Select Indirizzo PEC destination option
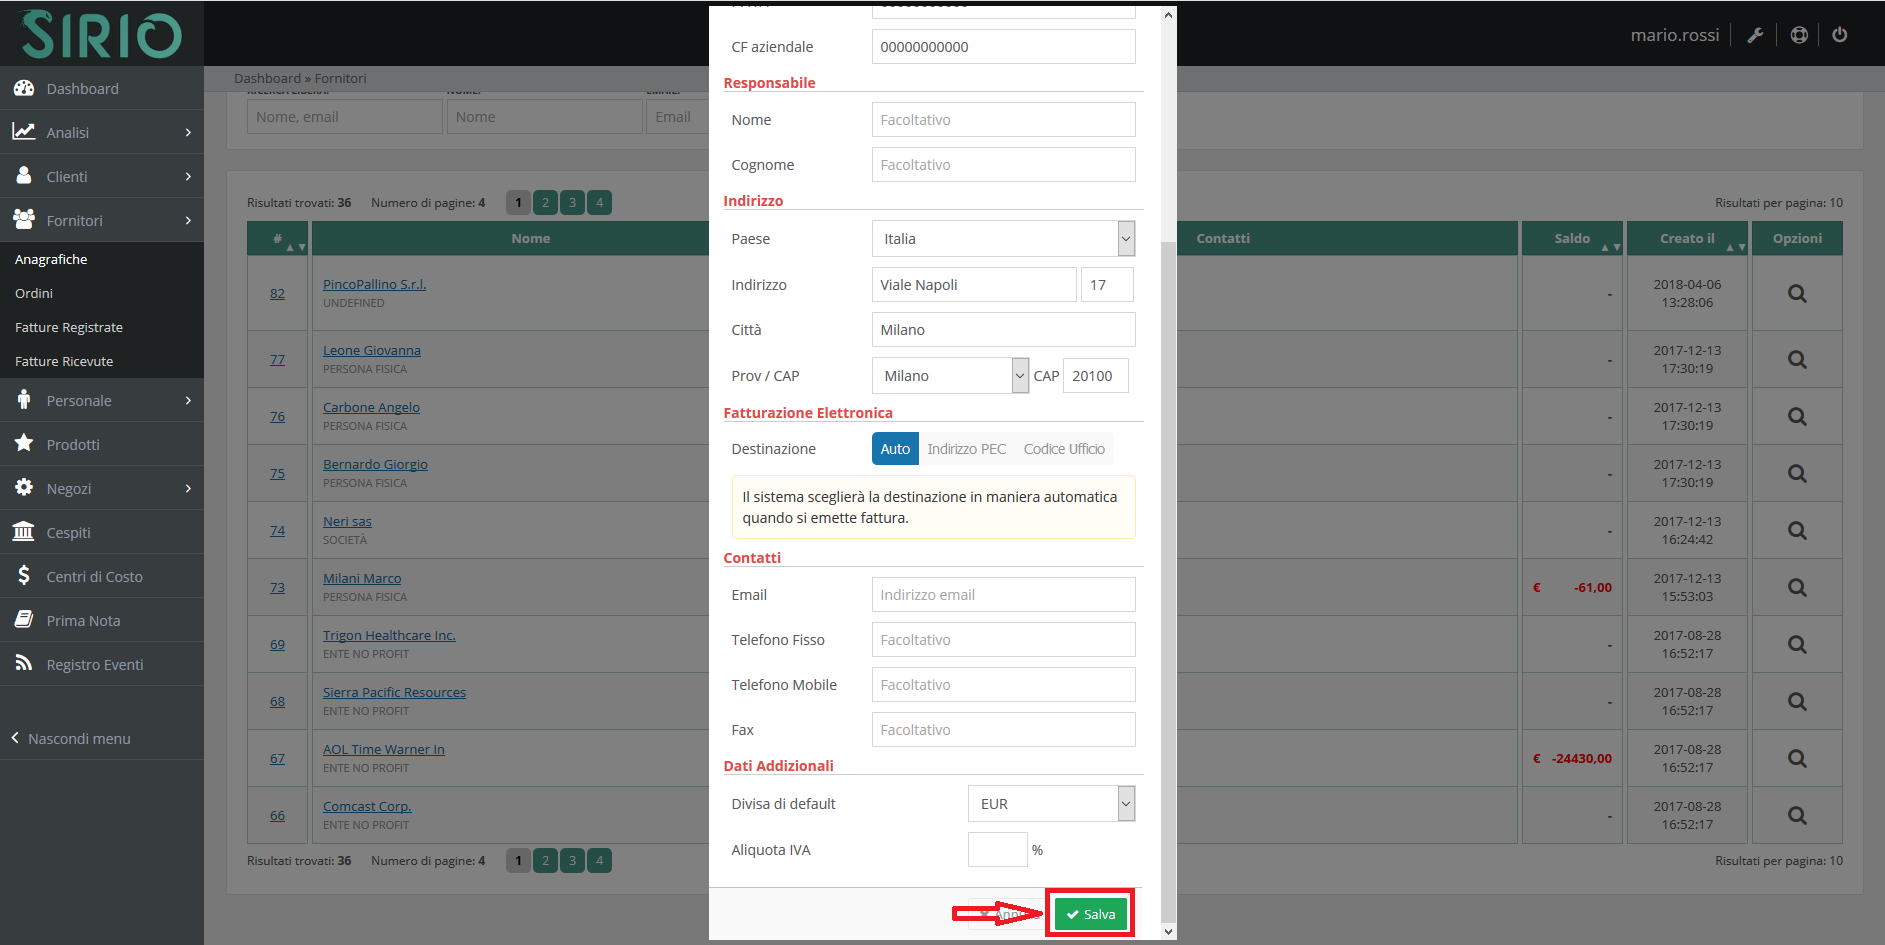The image size is (1885, 945). [x=966, y=449]
